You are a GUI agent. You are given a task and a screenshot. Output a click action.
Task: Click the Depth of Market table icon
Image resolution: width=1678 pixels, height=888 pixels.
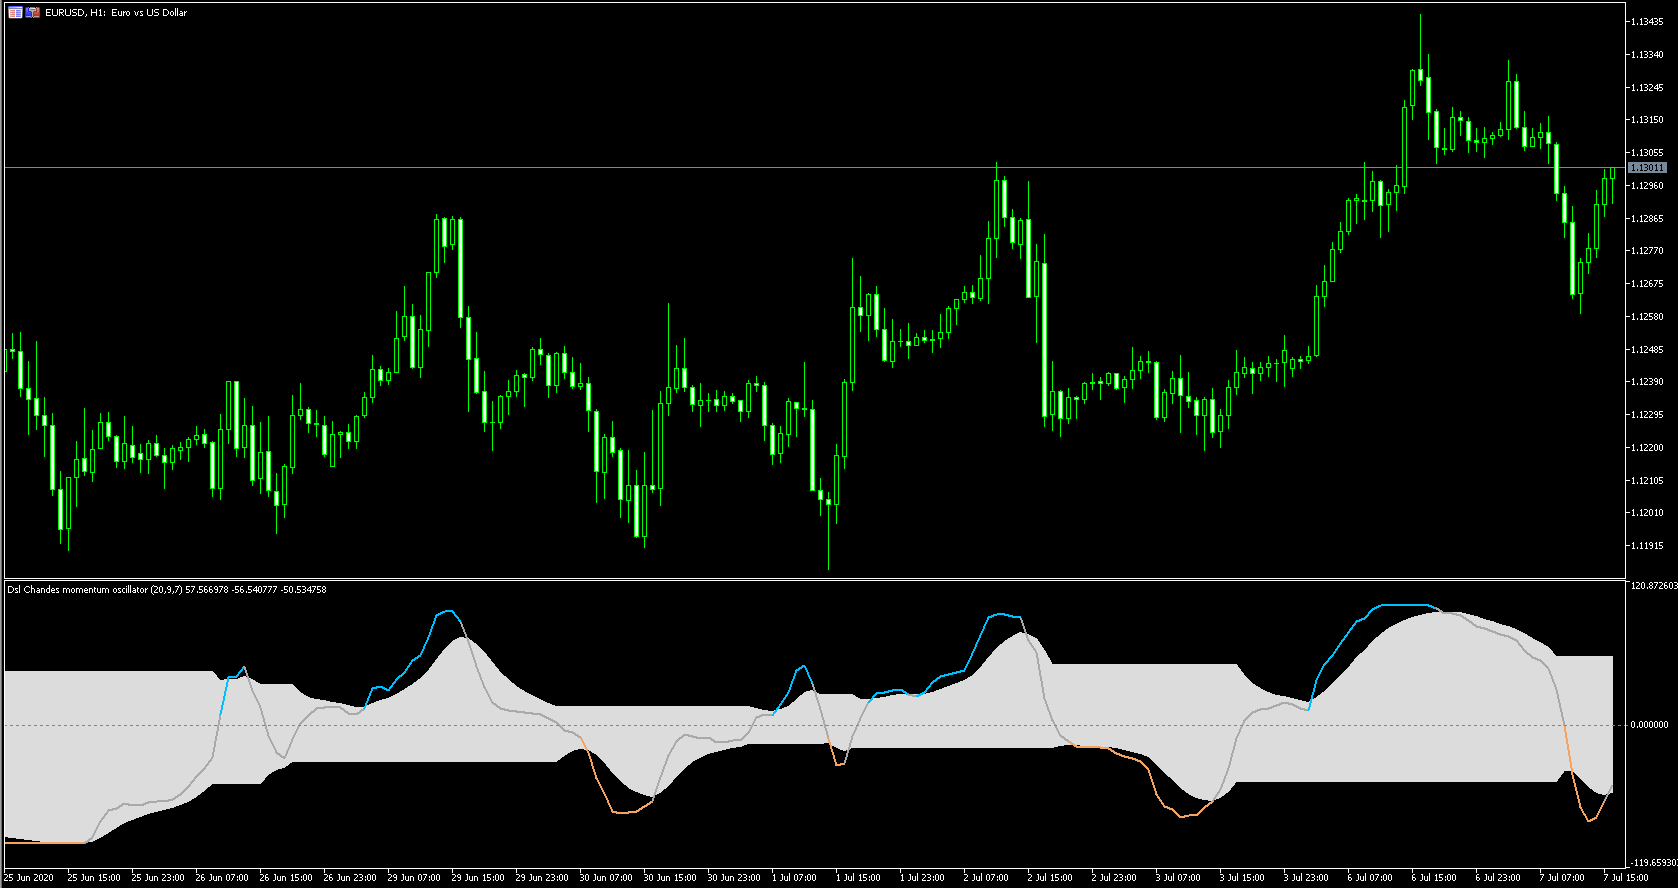pyautogui.click(x=15, y=12)
